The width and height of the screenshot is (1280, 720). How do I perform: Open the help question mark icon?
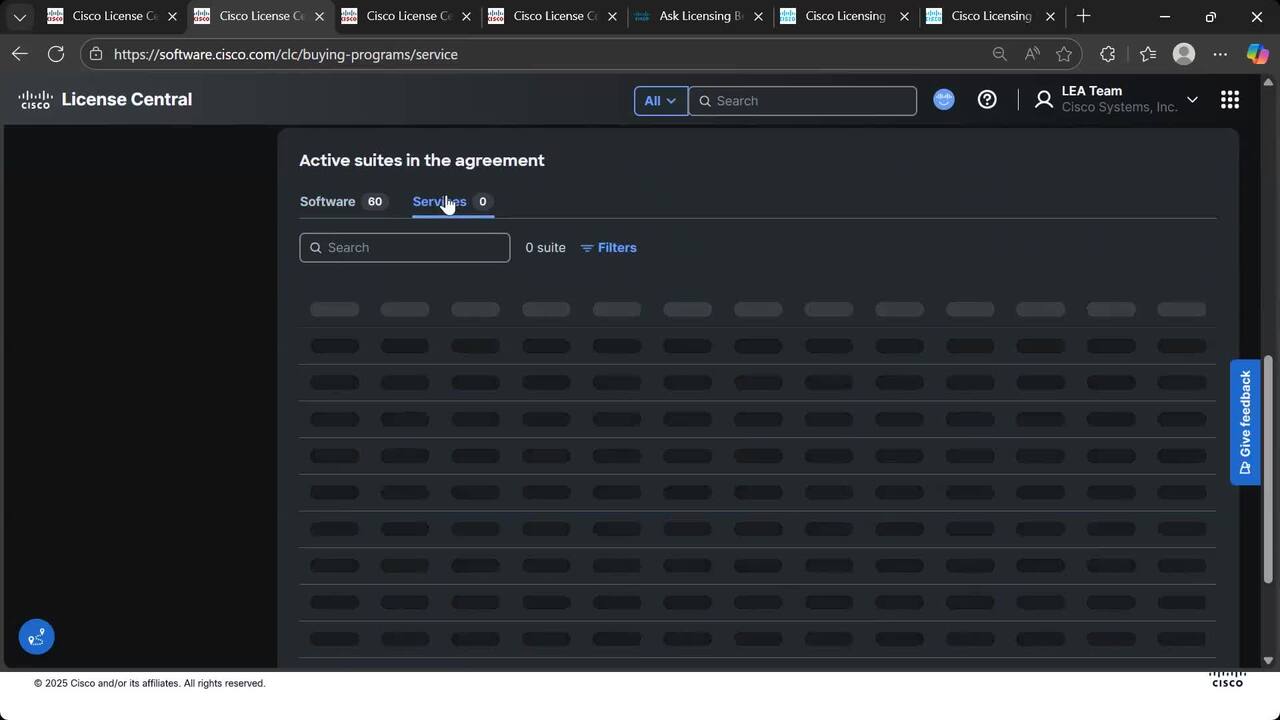point(986,99)
